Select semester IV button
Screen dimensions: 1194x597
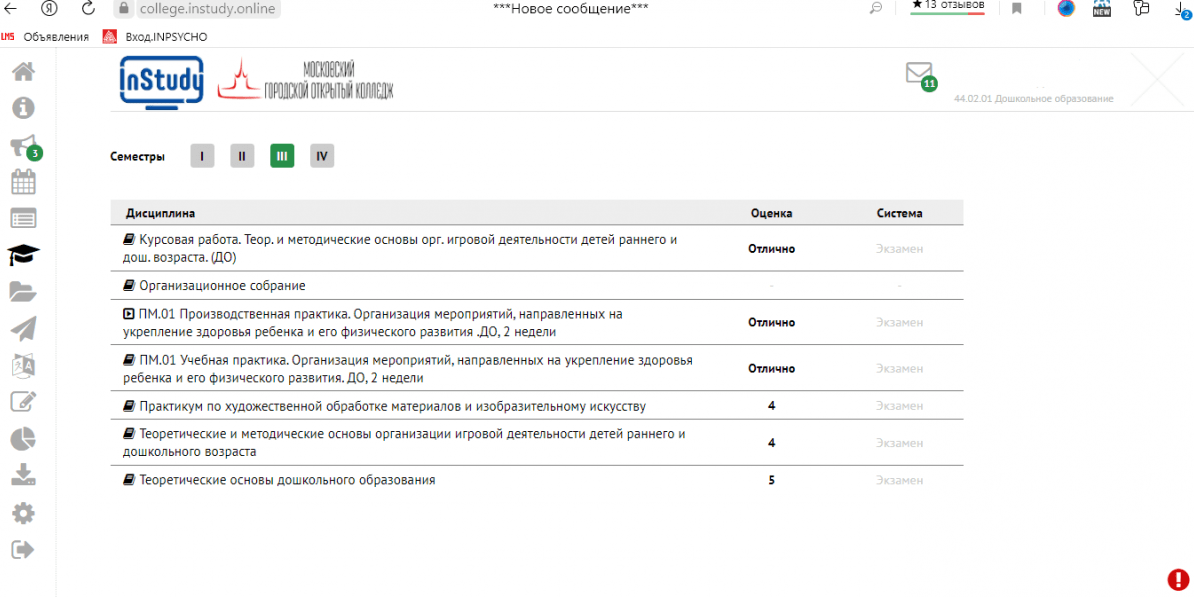(321, 156)
